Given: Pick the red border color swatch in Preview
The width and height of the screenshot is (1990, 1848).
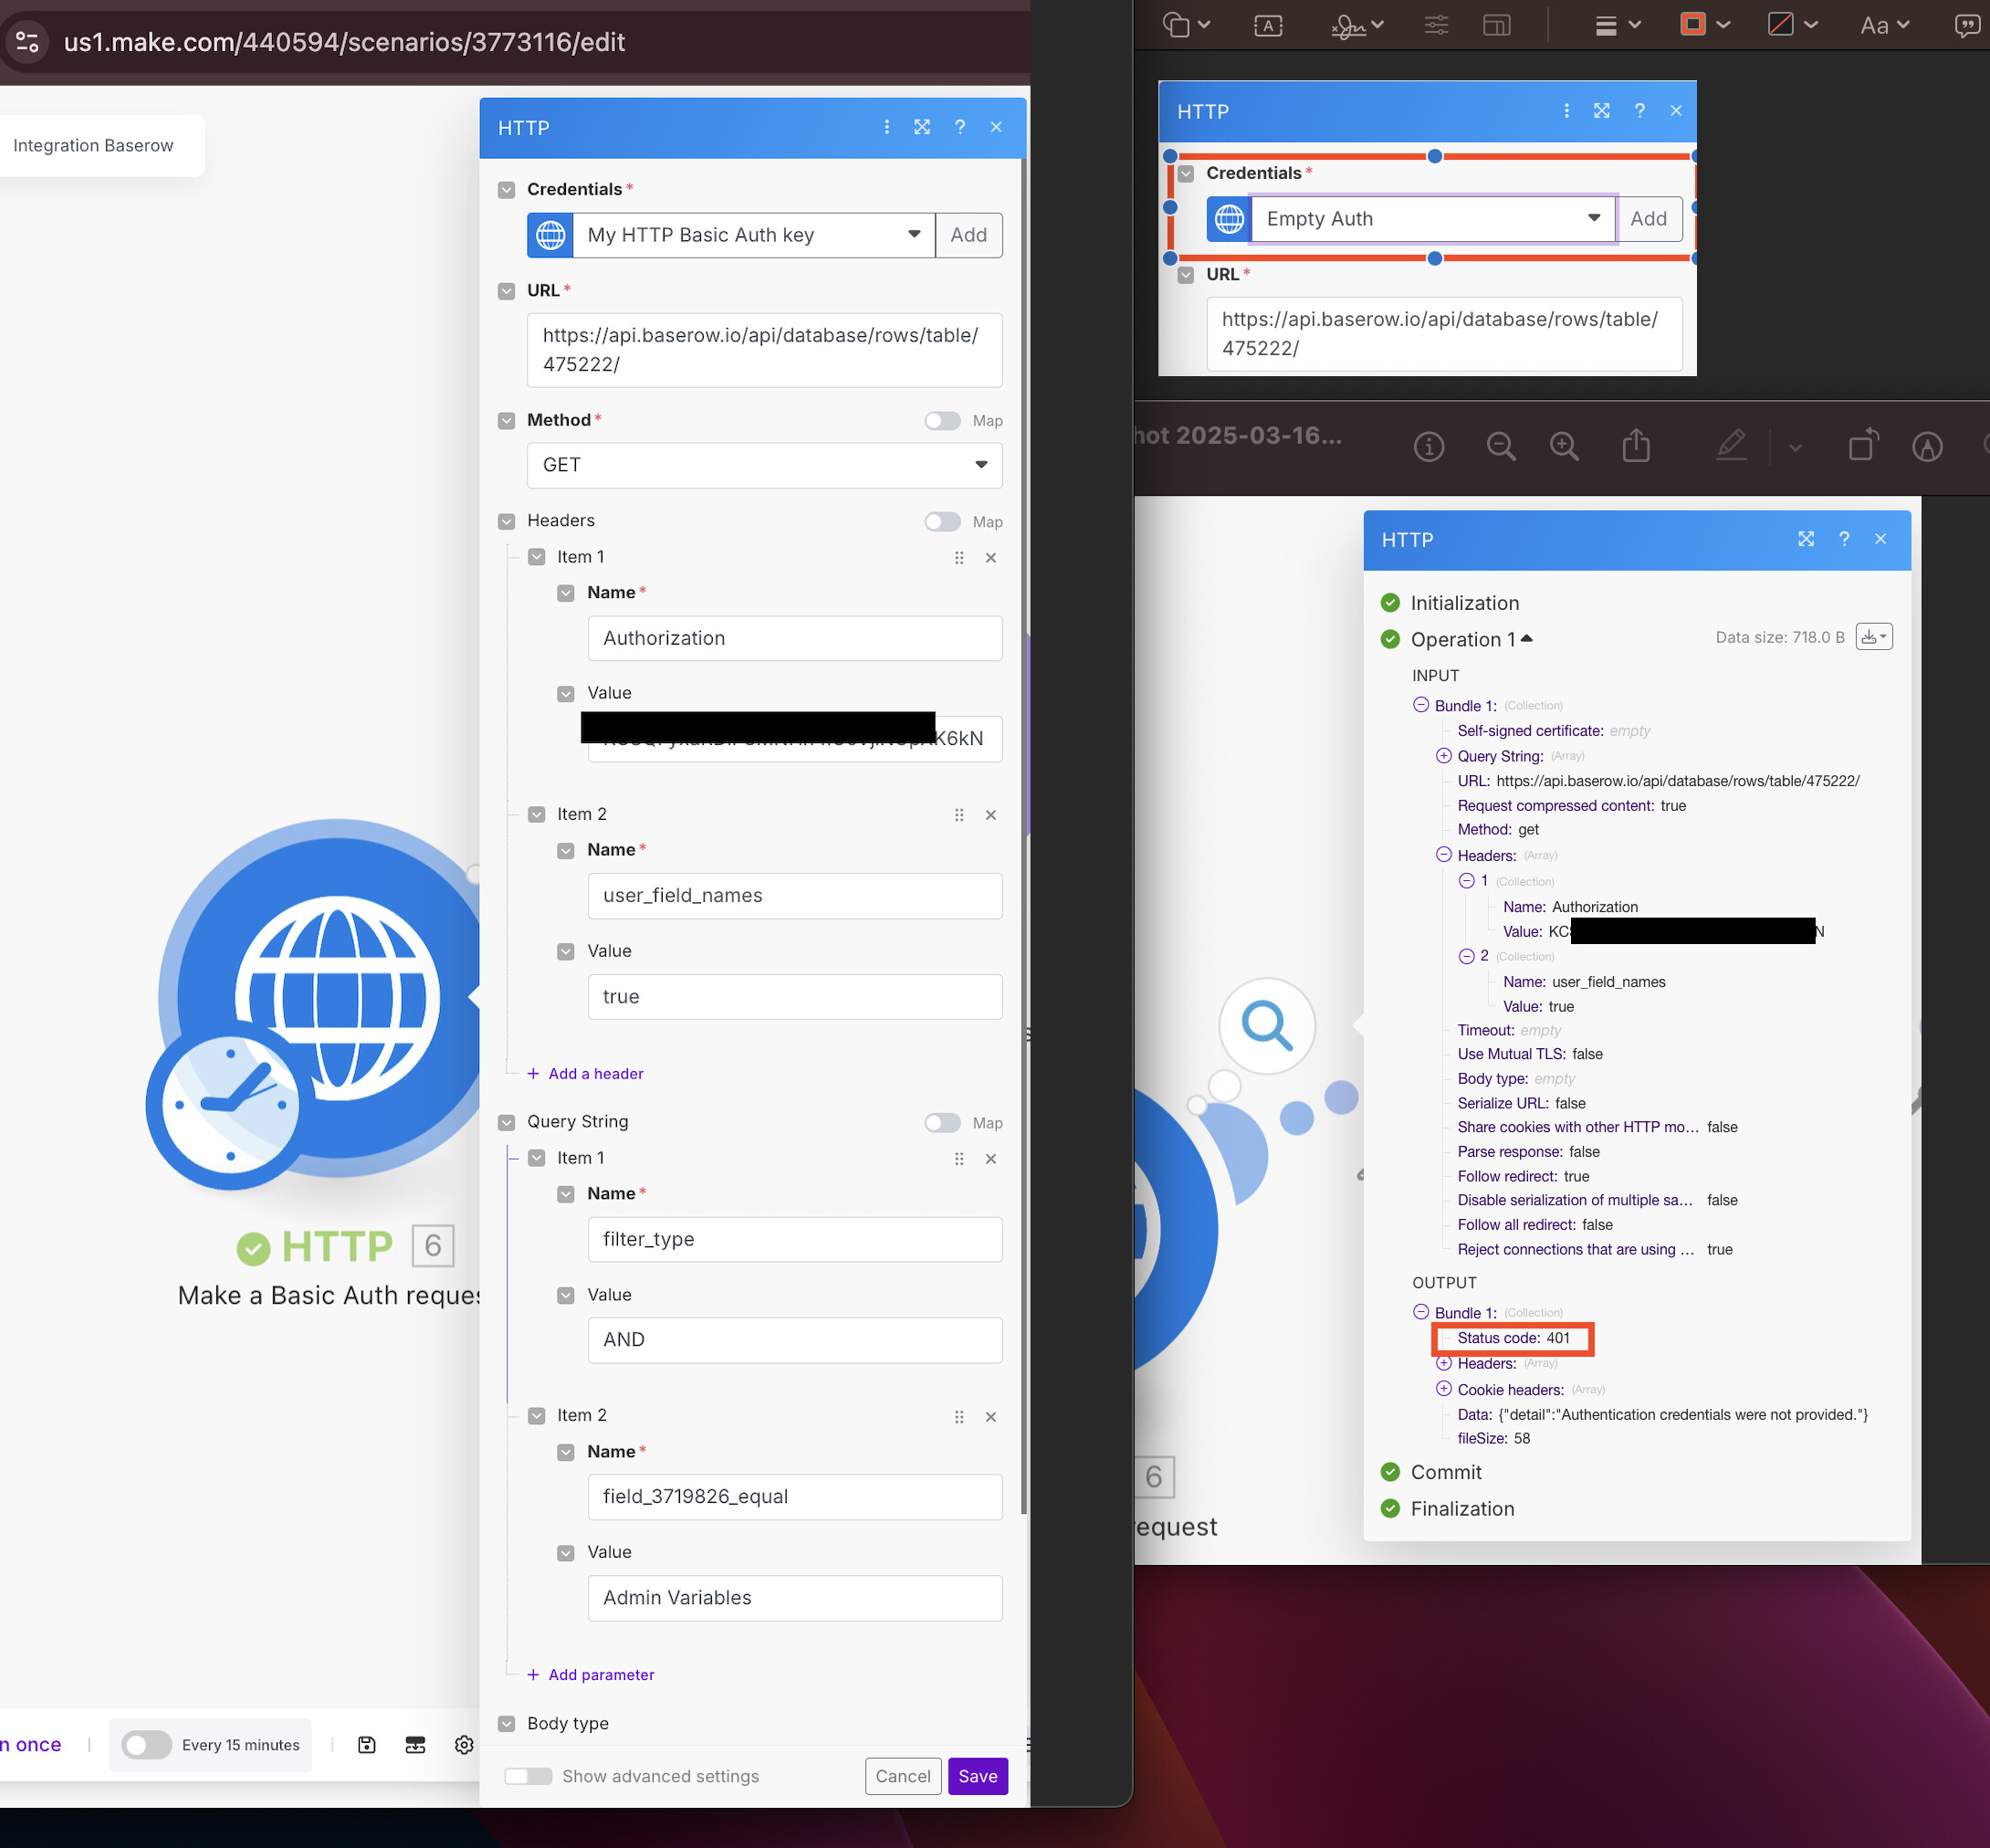Looking at the screenshot, I should click(x=1693, y=24).
